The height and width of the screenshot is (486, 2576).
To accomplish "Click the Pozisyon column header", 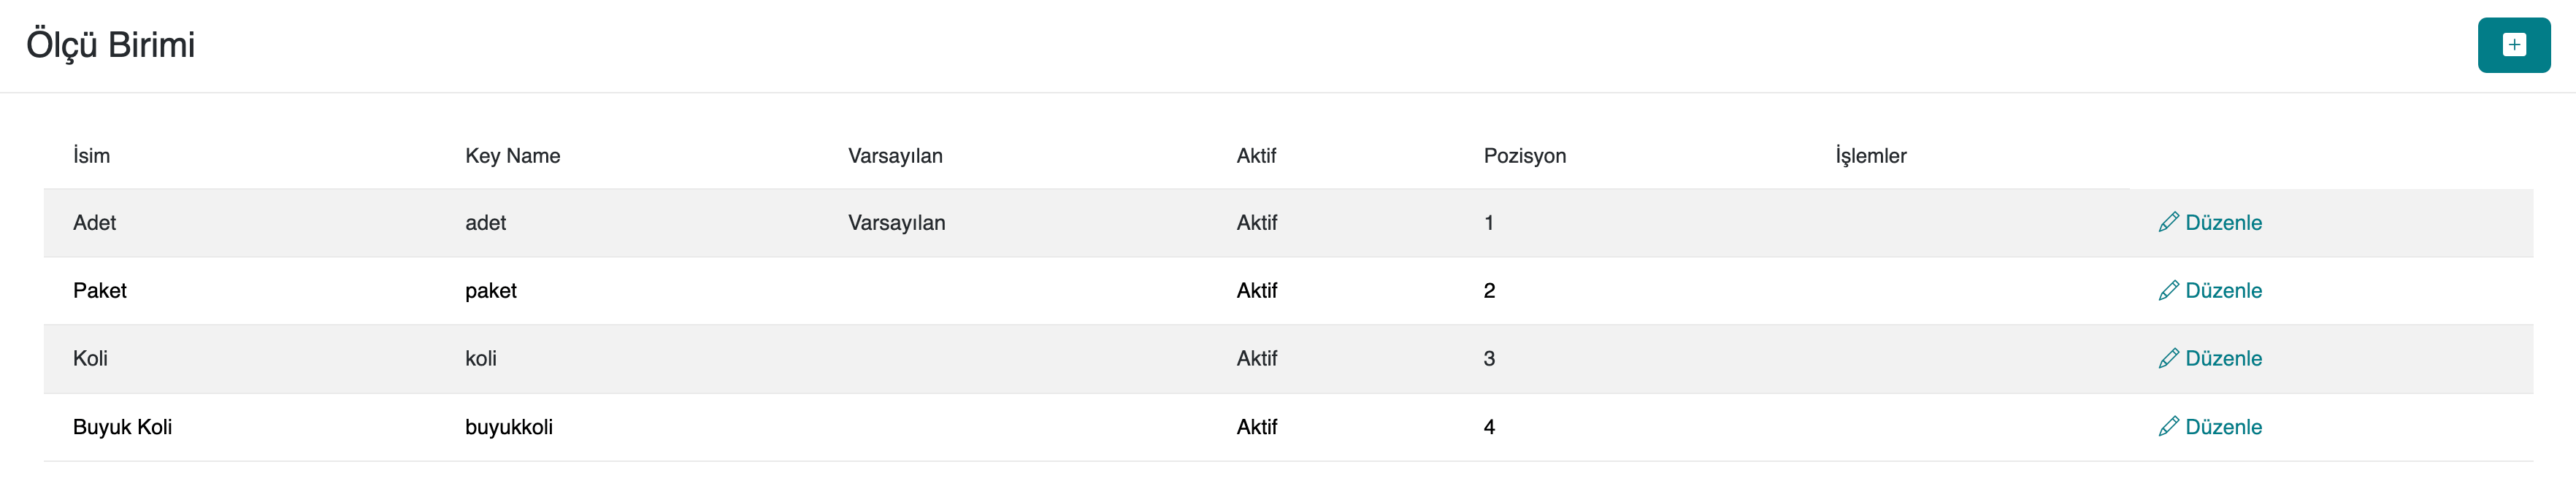I will pos(1524,156).
